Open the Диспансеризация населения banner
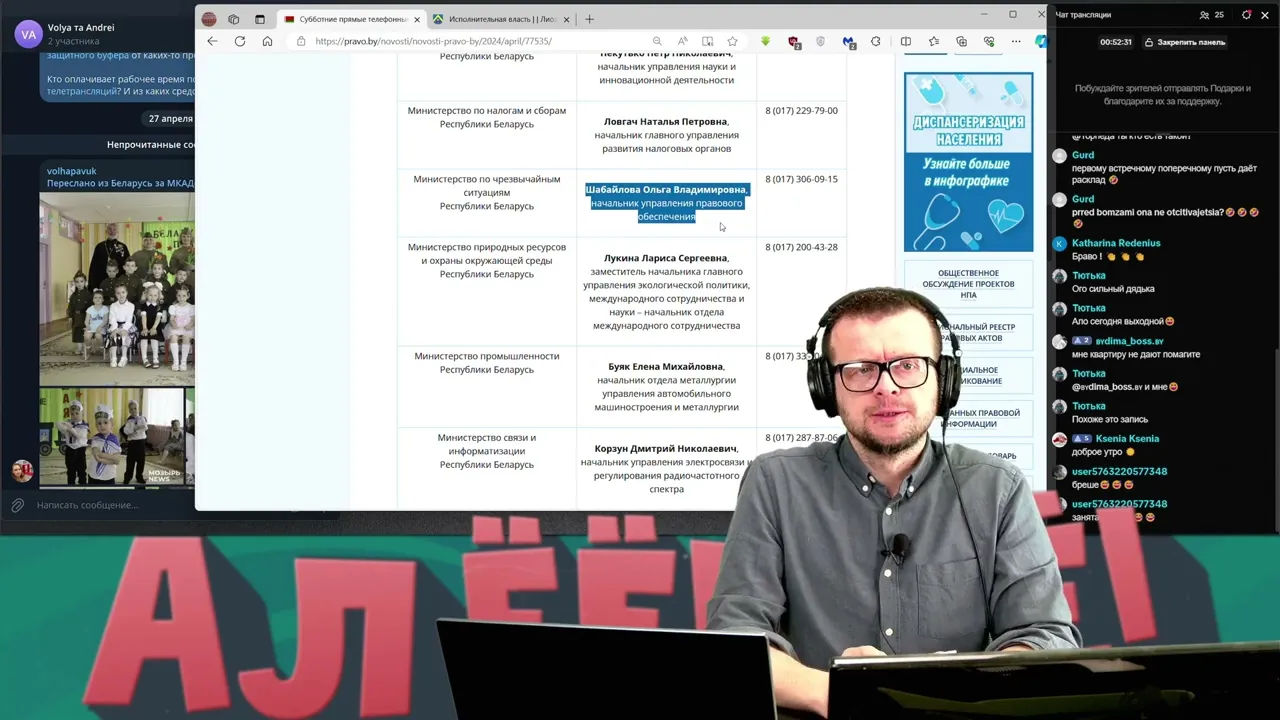This screenshot has width=1280, height=720. tap(968, 162)
